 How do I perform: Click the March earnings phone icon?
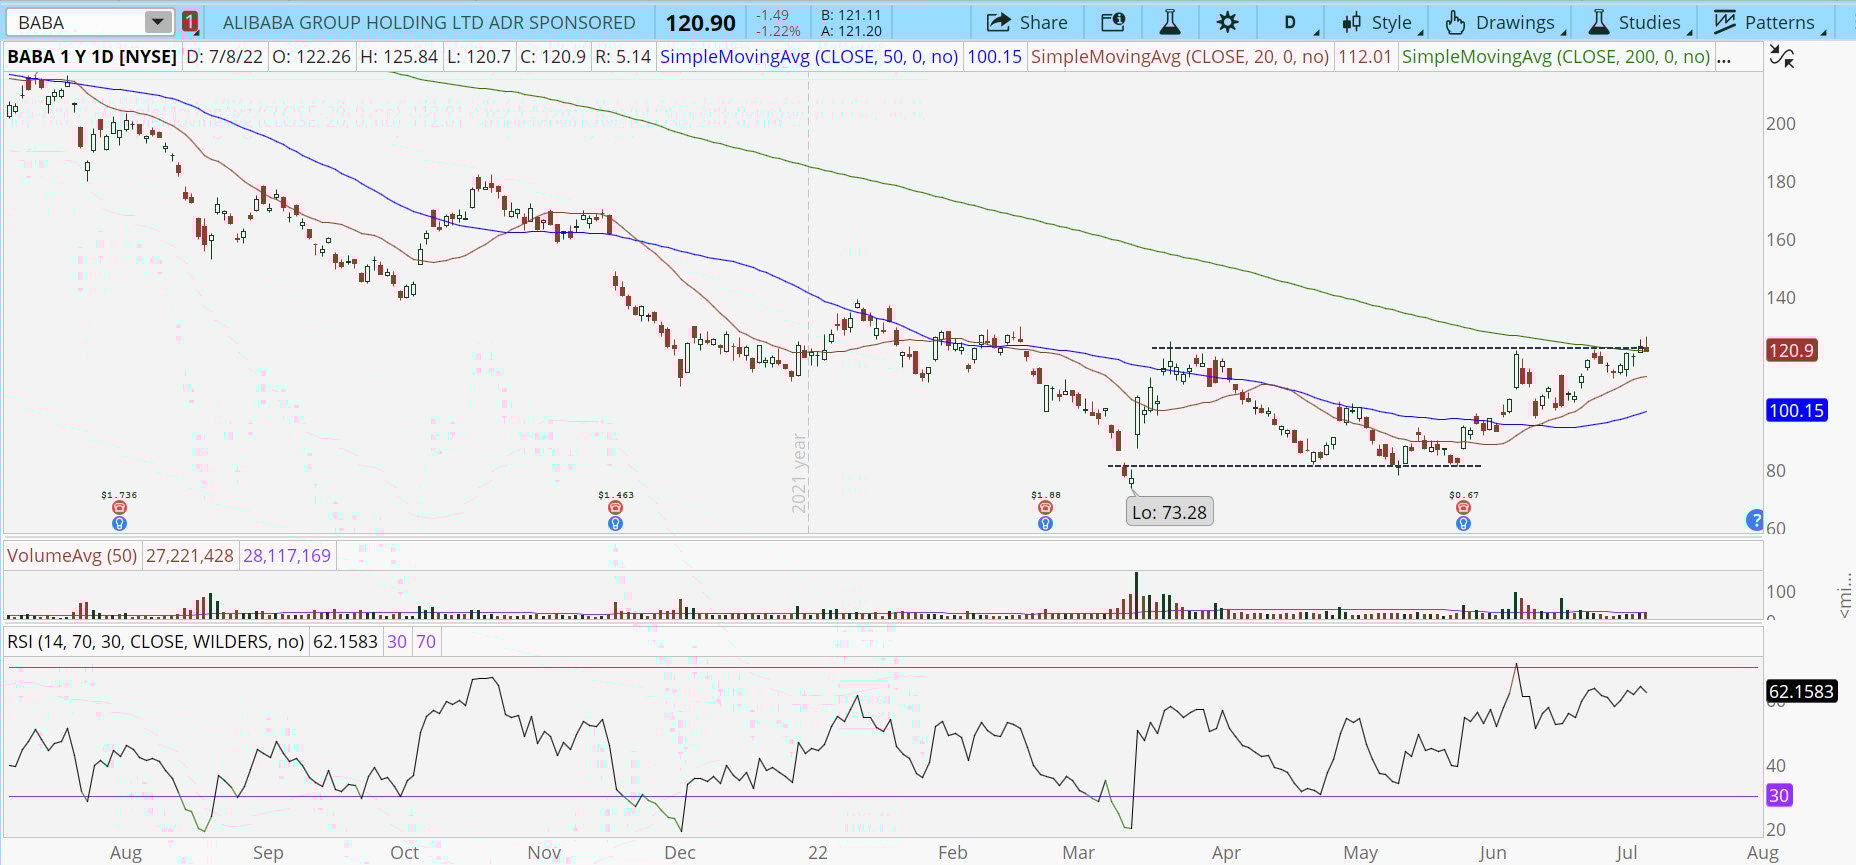pyautogui.click(x=1045, y=508)
